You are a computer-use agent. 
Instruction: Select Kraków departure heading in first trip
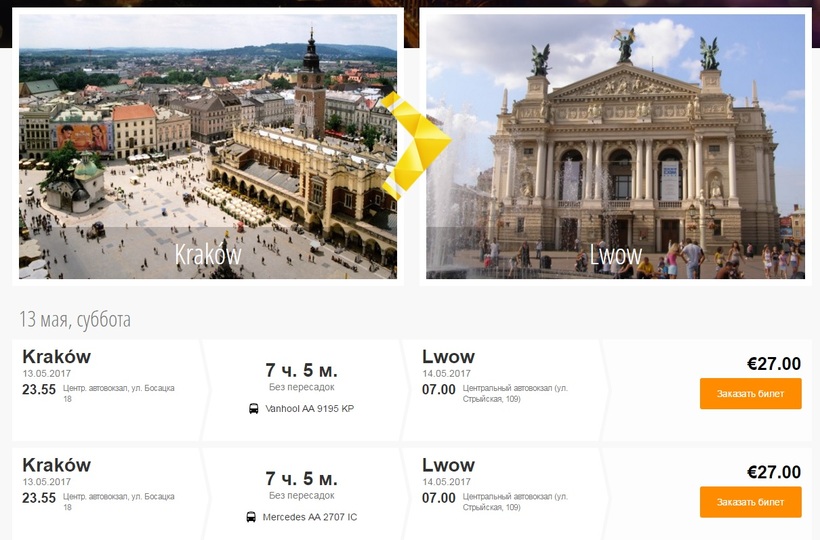pos(56,357)
